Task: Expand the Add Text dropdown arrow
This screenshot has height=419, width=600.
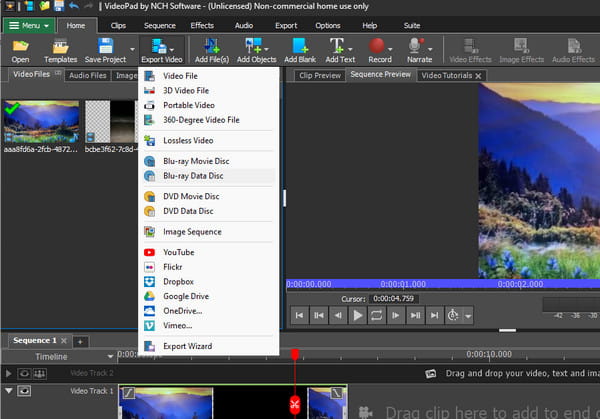Action: (350, 49)
